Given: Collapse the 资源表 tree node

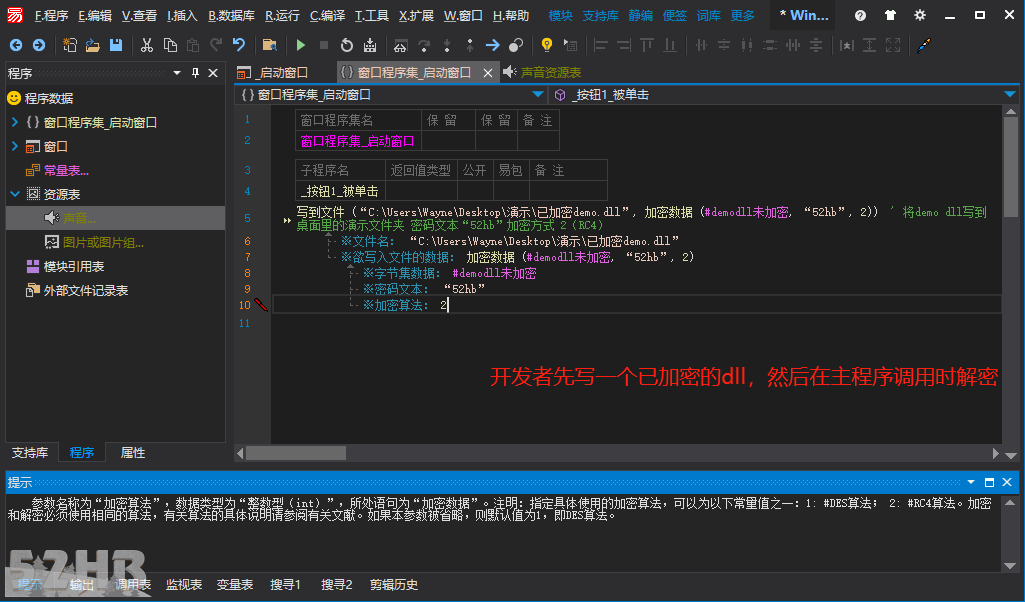Looking at the screenshot, I should point(15,194).
